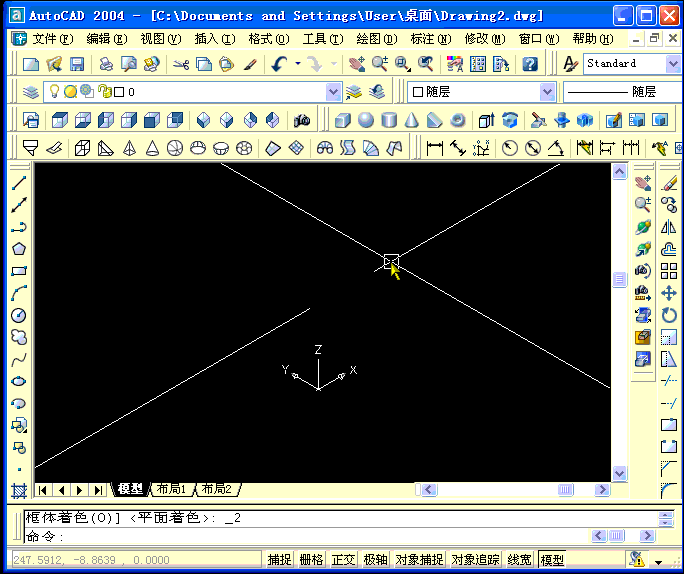684x574 pixels.
Task: Go to the first layout tab arrow
Action: 43,490
